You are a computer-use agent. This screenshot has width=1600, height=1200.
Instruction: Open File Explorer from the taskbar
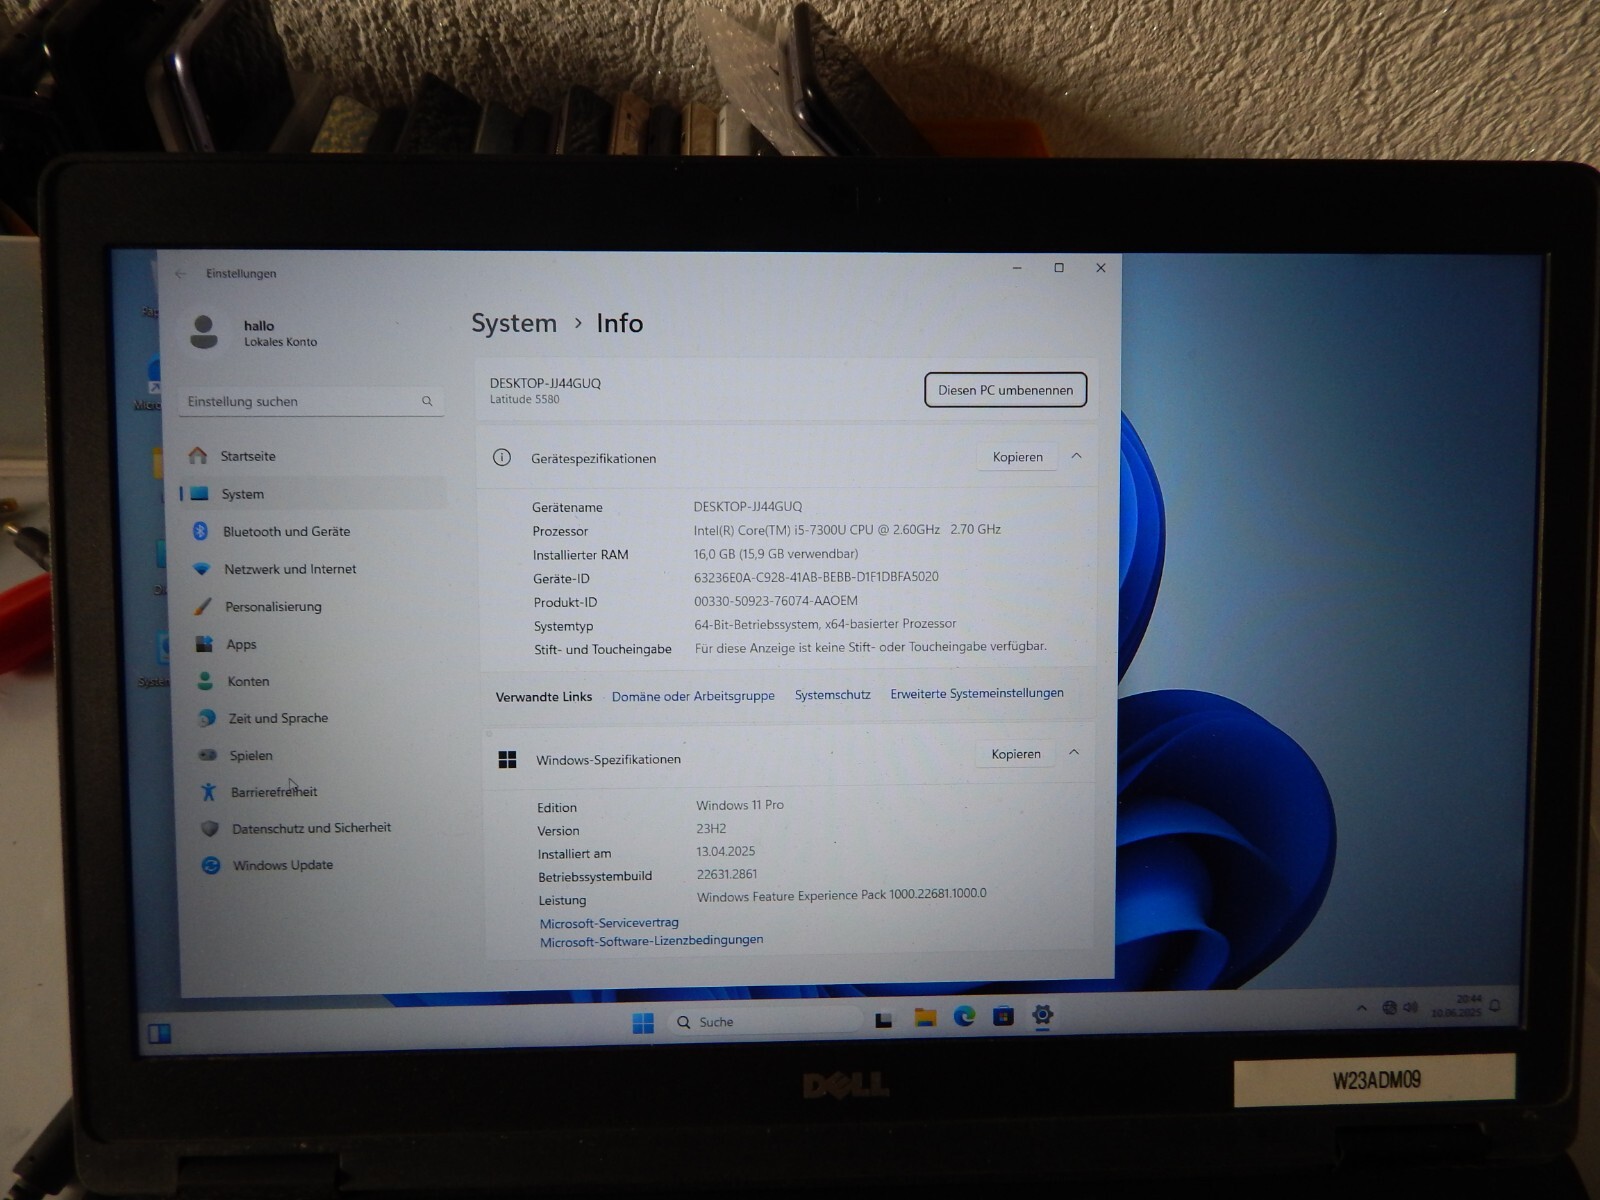click(925, 1018)
